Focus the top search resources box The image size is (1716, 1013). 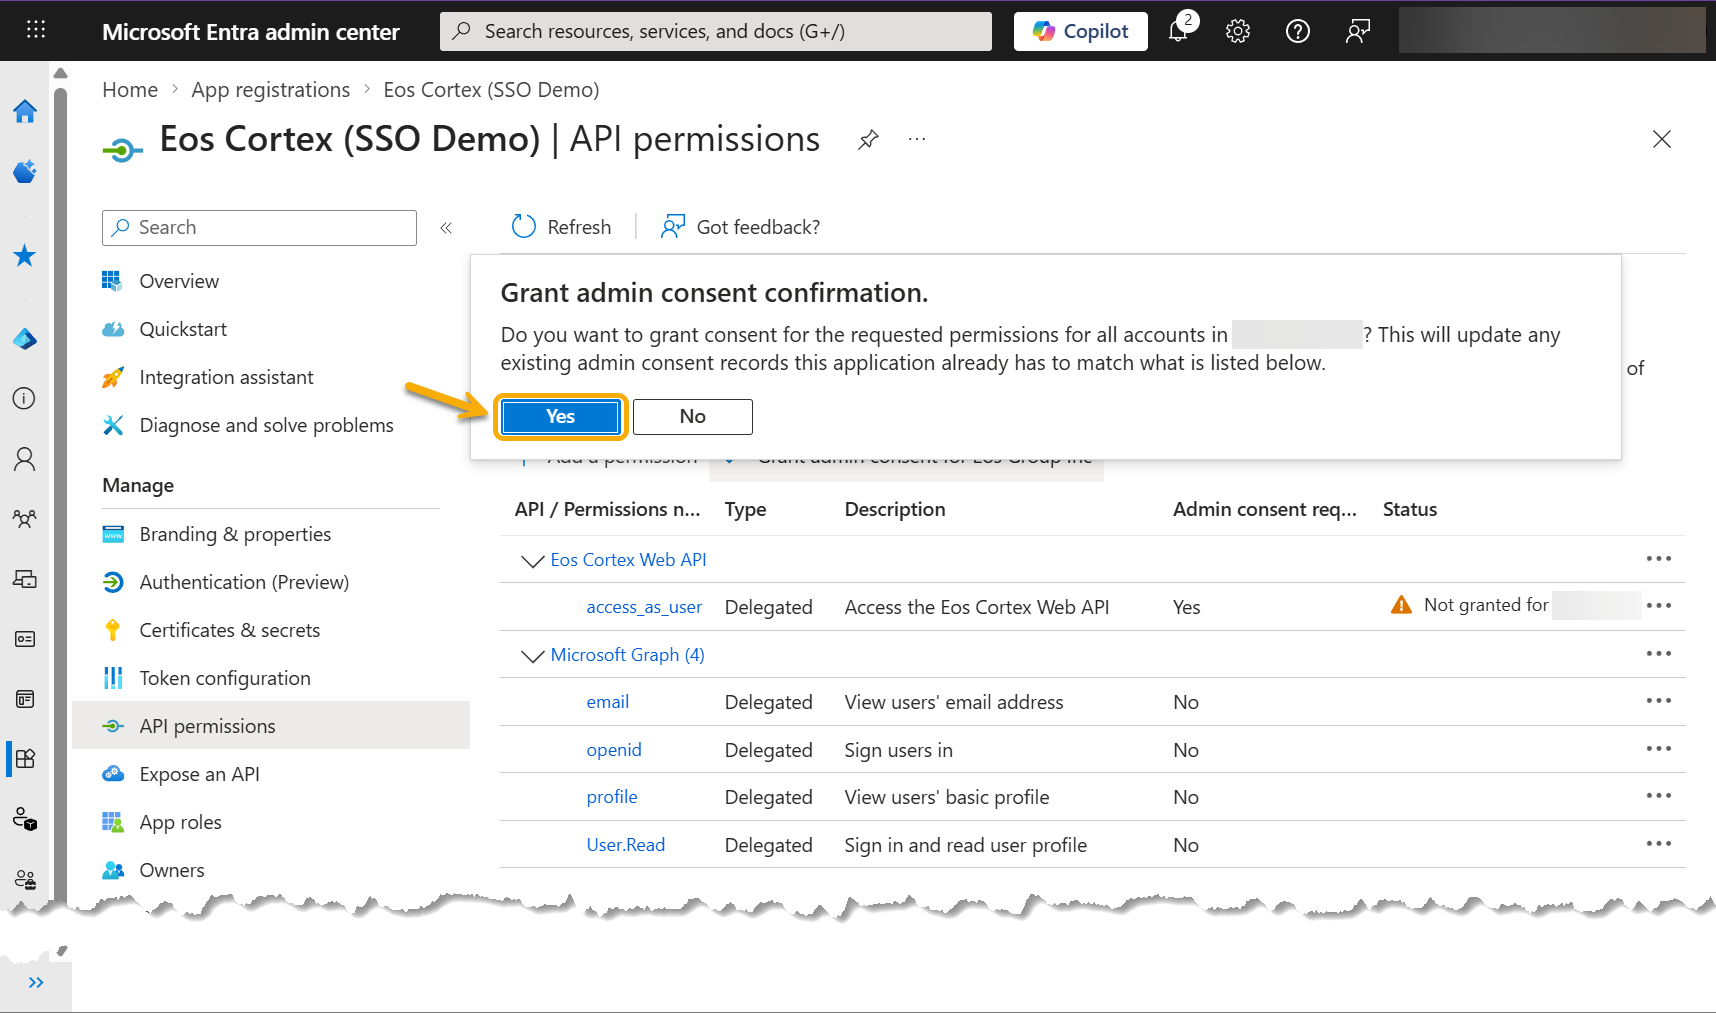pyautogui.click(x=716, y=31)
